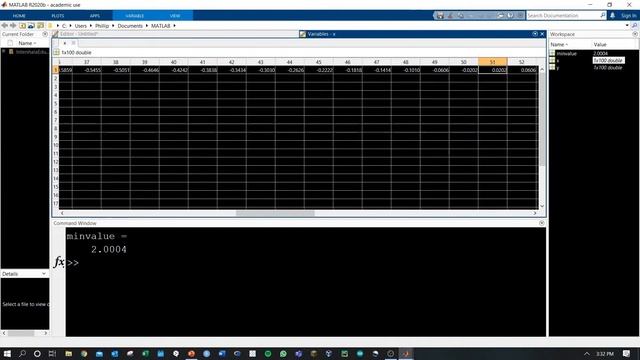Open the Windows Start menu

[7, 353]
